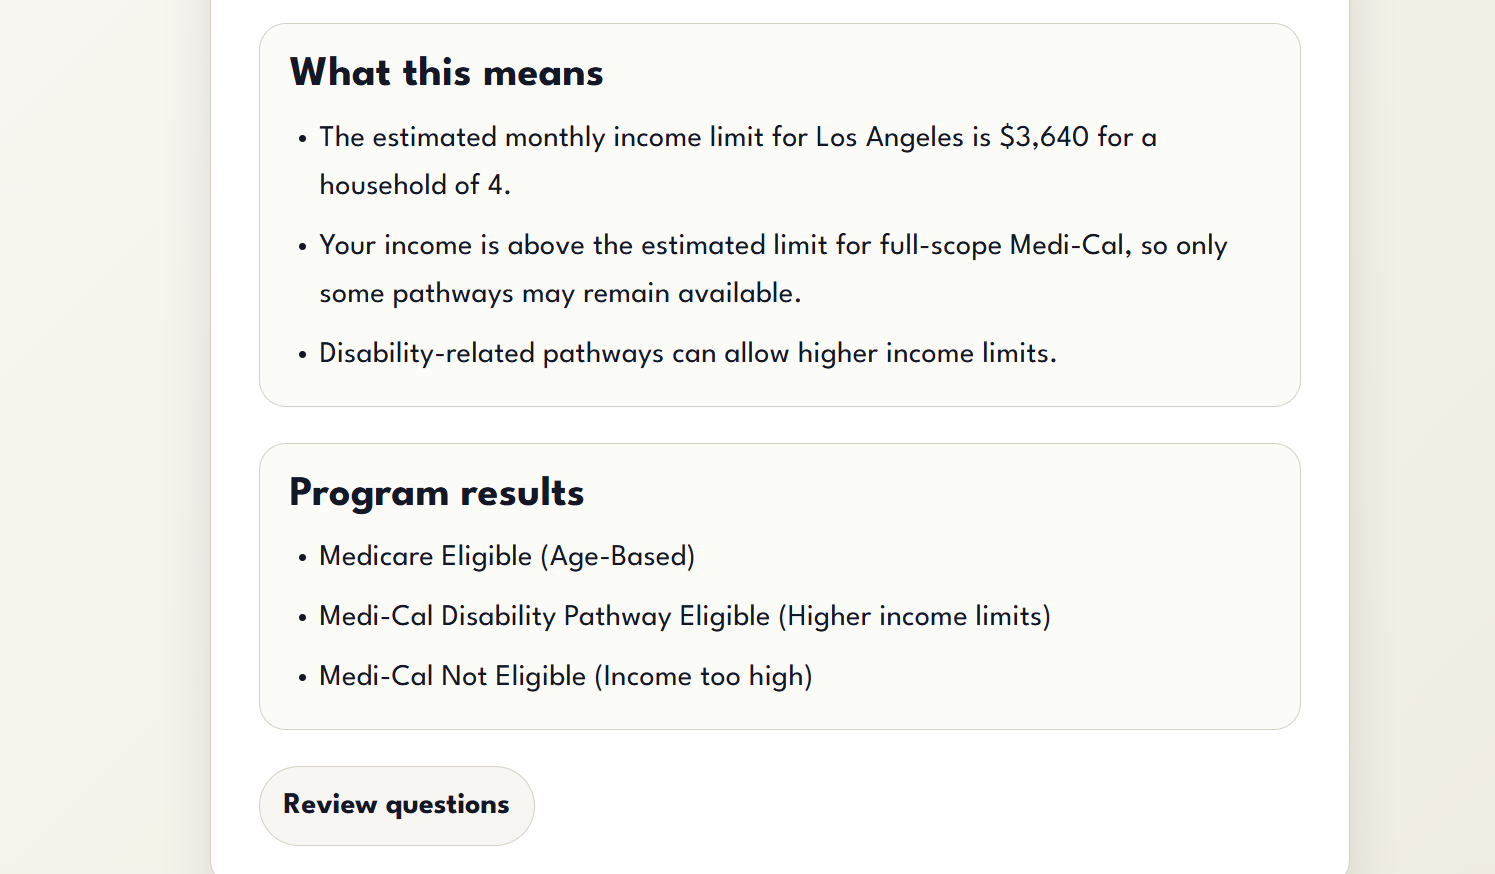Click the 'Program results' heading

(436, 493)
